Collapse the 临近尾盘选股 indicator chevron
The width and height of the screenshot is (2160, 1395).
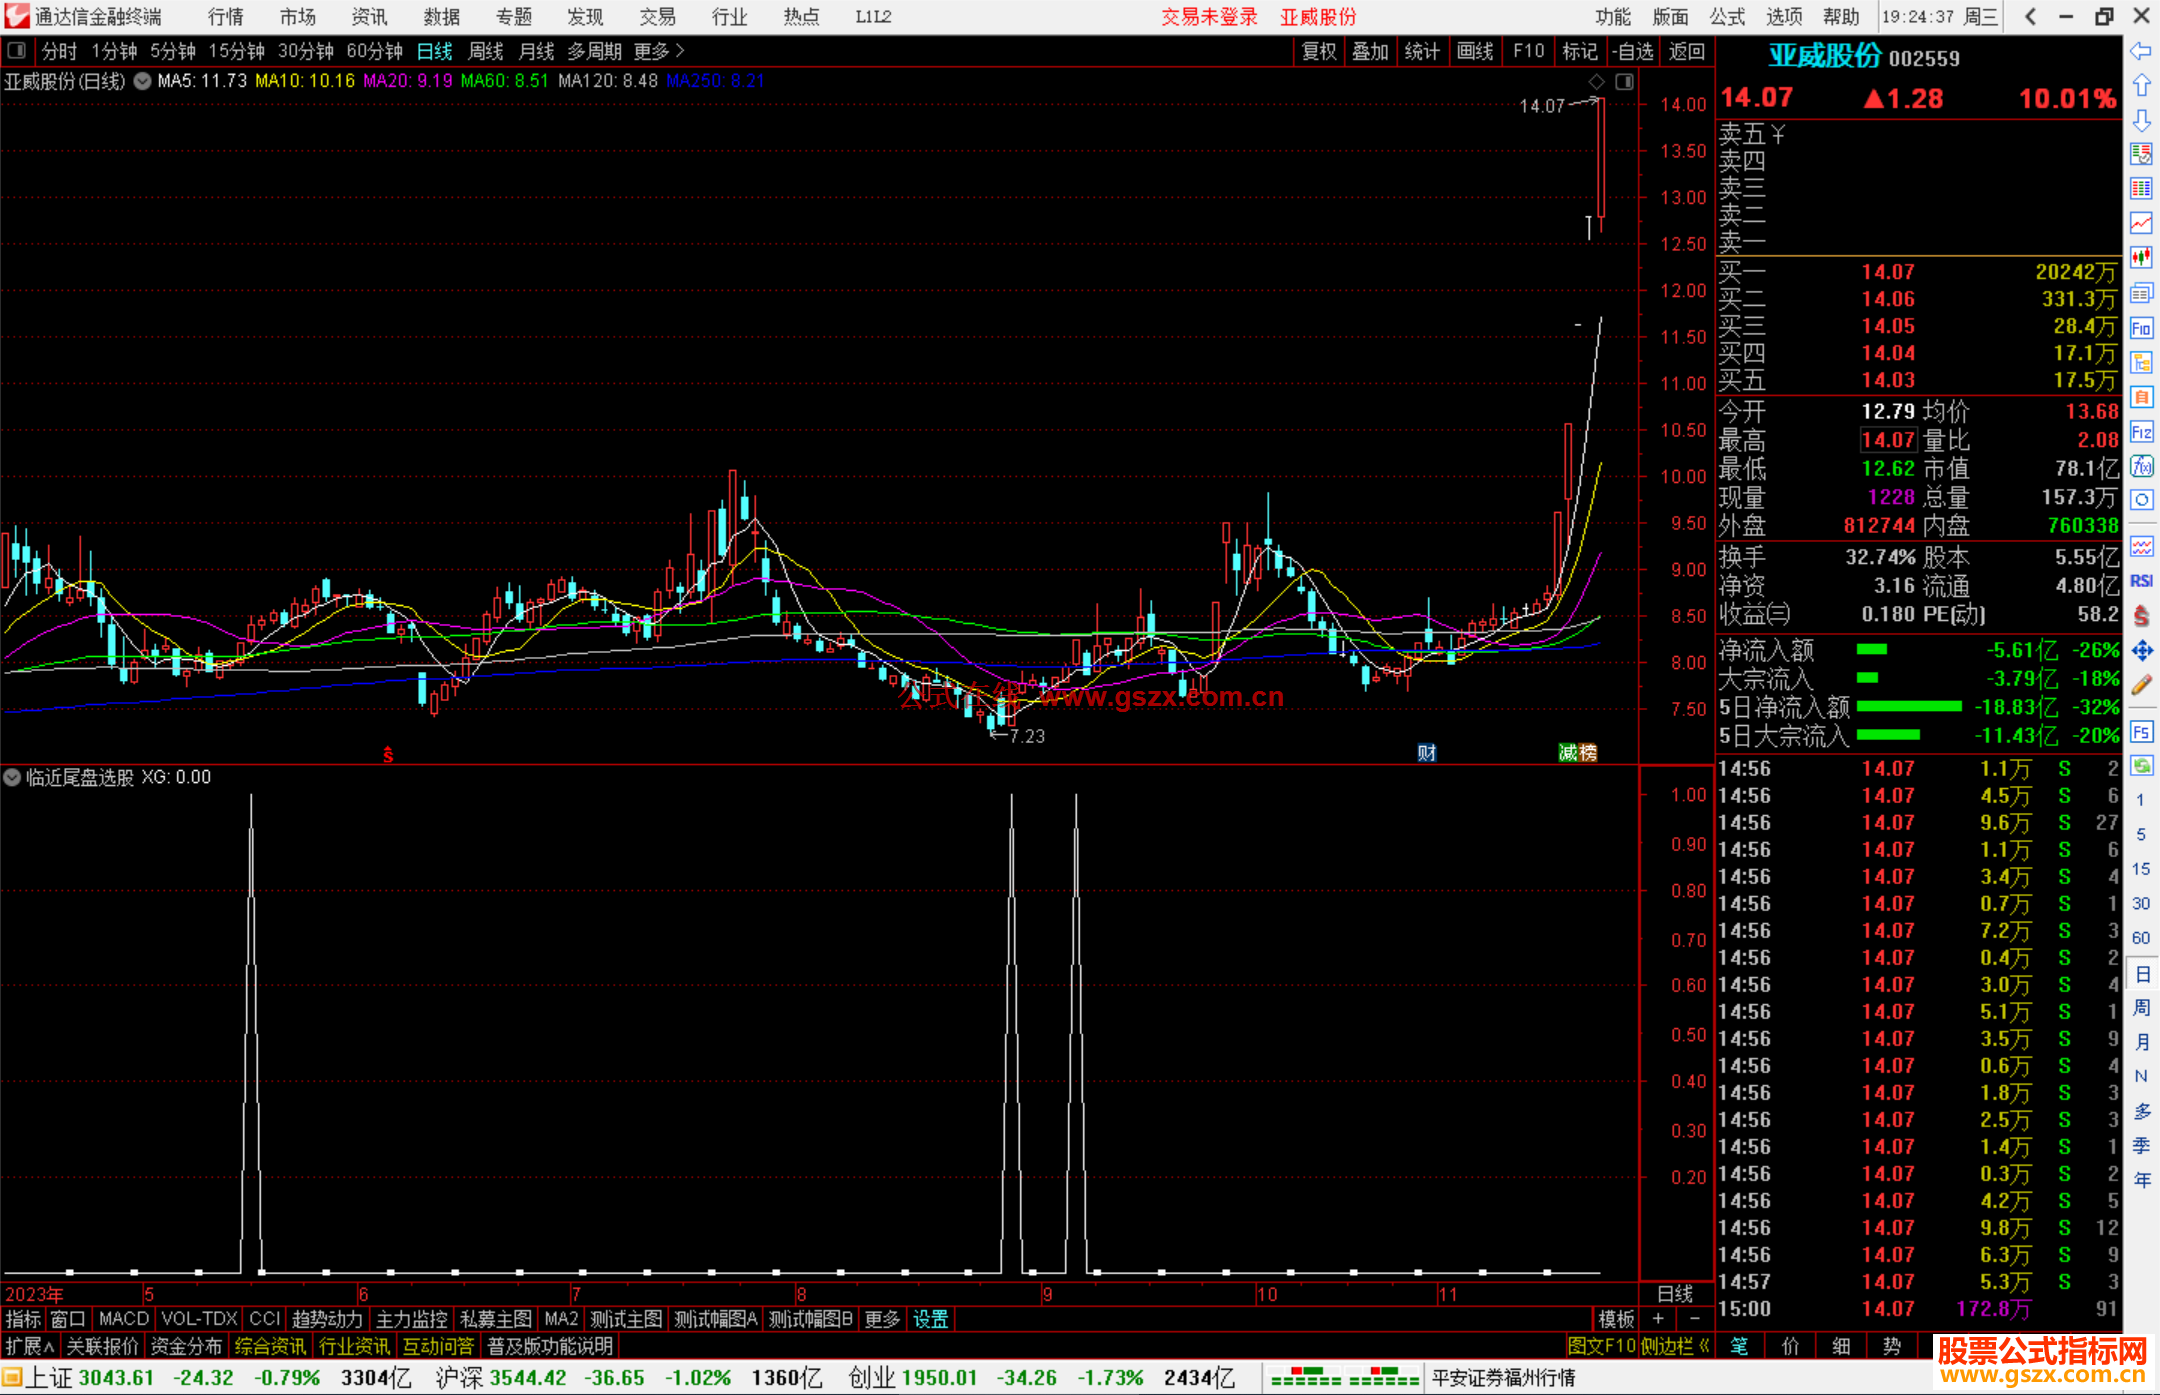tap(12, 777)
